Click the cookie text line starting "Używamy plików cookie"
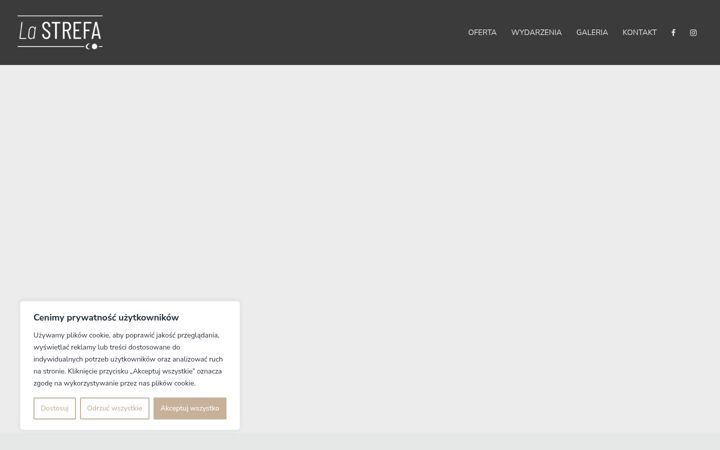This screenshot has height=450, width=720. [x=126, y=335]
